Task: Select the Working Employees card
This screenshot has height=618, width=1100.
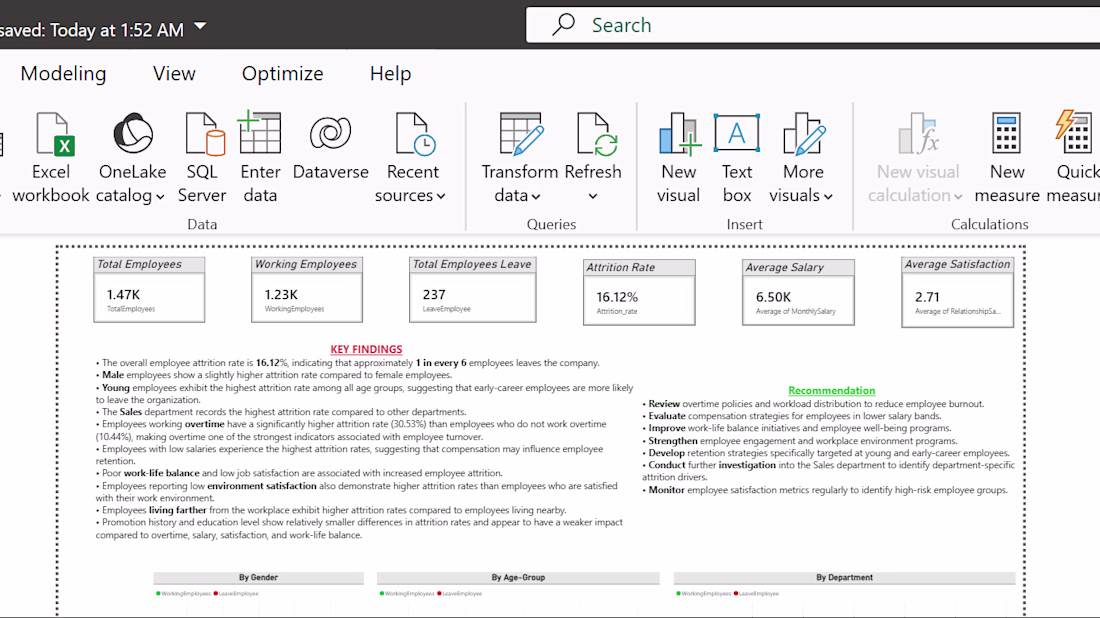Action: point(307,290)
